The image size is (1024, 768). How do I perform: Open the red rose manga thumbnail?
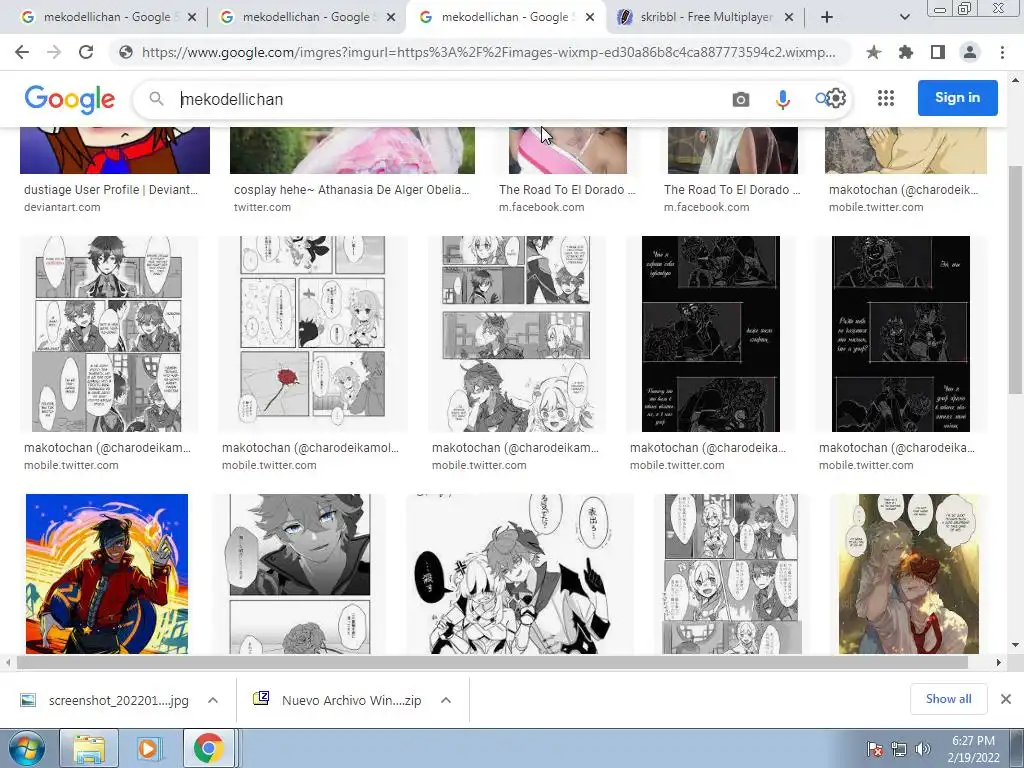(x=313, y=334)
